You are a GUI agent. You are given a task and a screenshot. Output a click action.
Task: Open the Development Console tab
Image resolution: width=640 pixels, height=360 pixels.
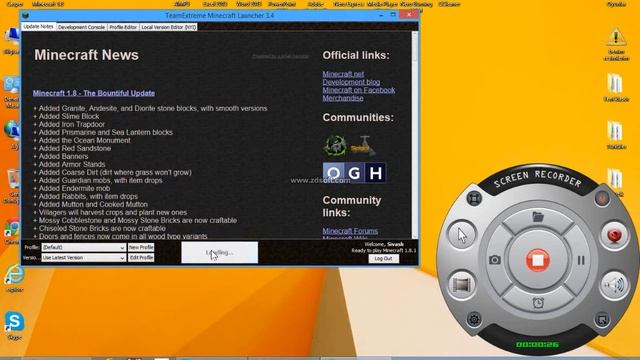(x=81, y=27)
